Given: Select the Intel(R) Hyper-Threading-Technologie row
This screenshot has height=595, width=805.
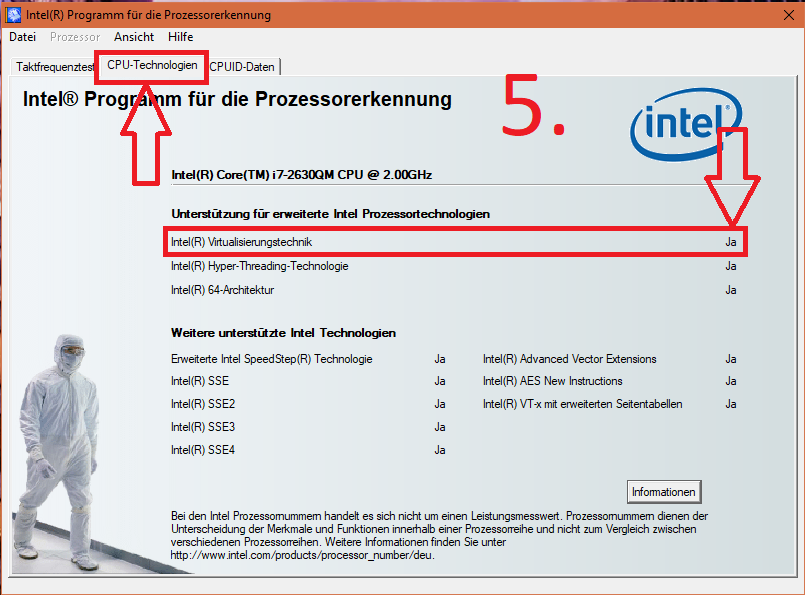Looking at the screenshot, I should [x=454, y=266].
